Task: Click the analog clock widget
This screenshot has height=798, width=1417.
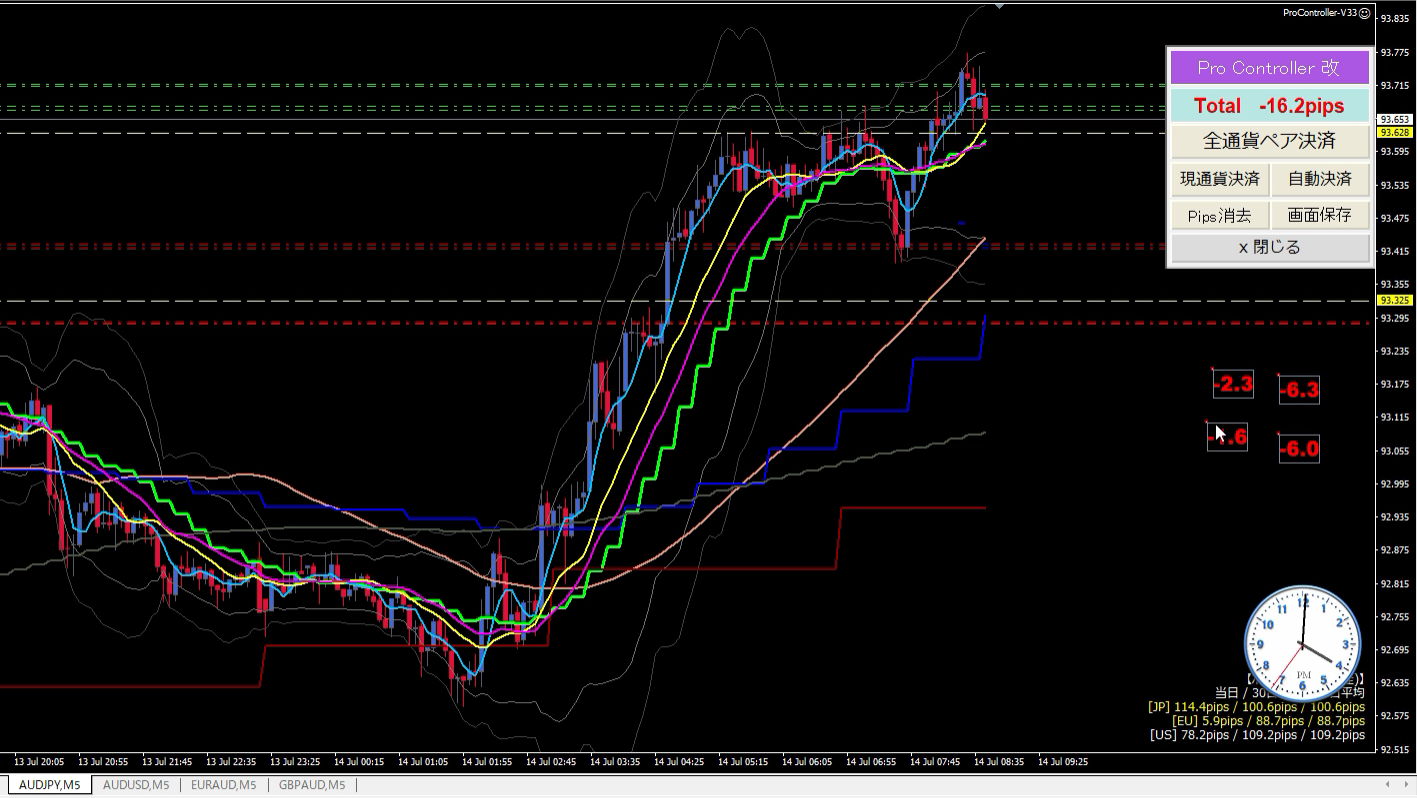Action: (1303, 645)
